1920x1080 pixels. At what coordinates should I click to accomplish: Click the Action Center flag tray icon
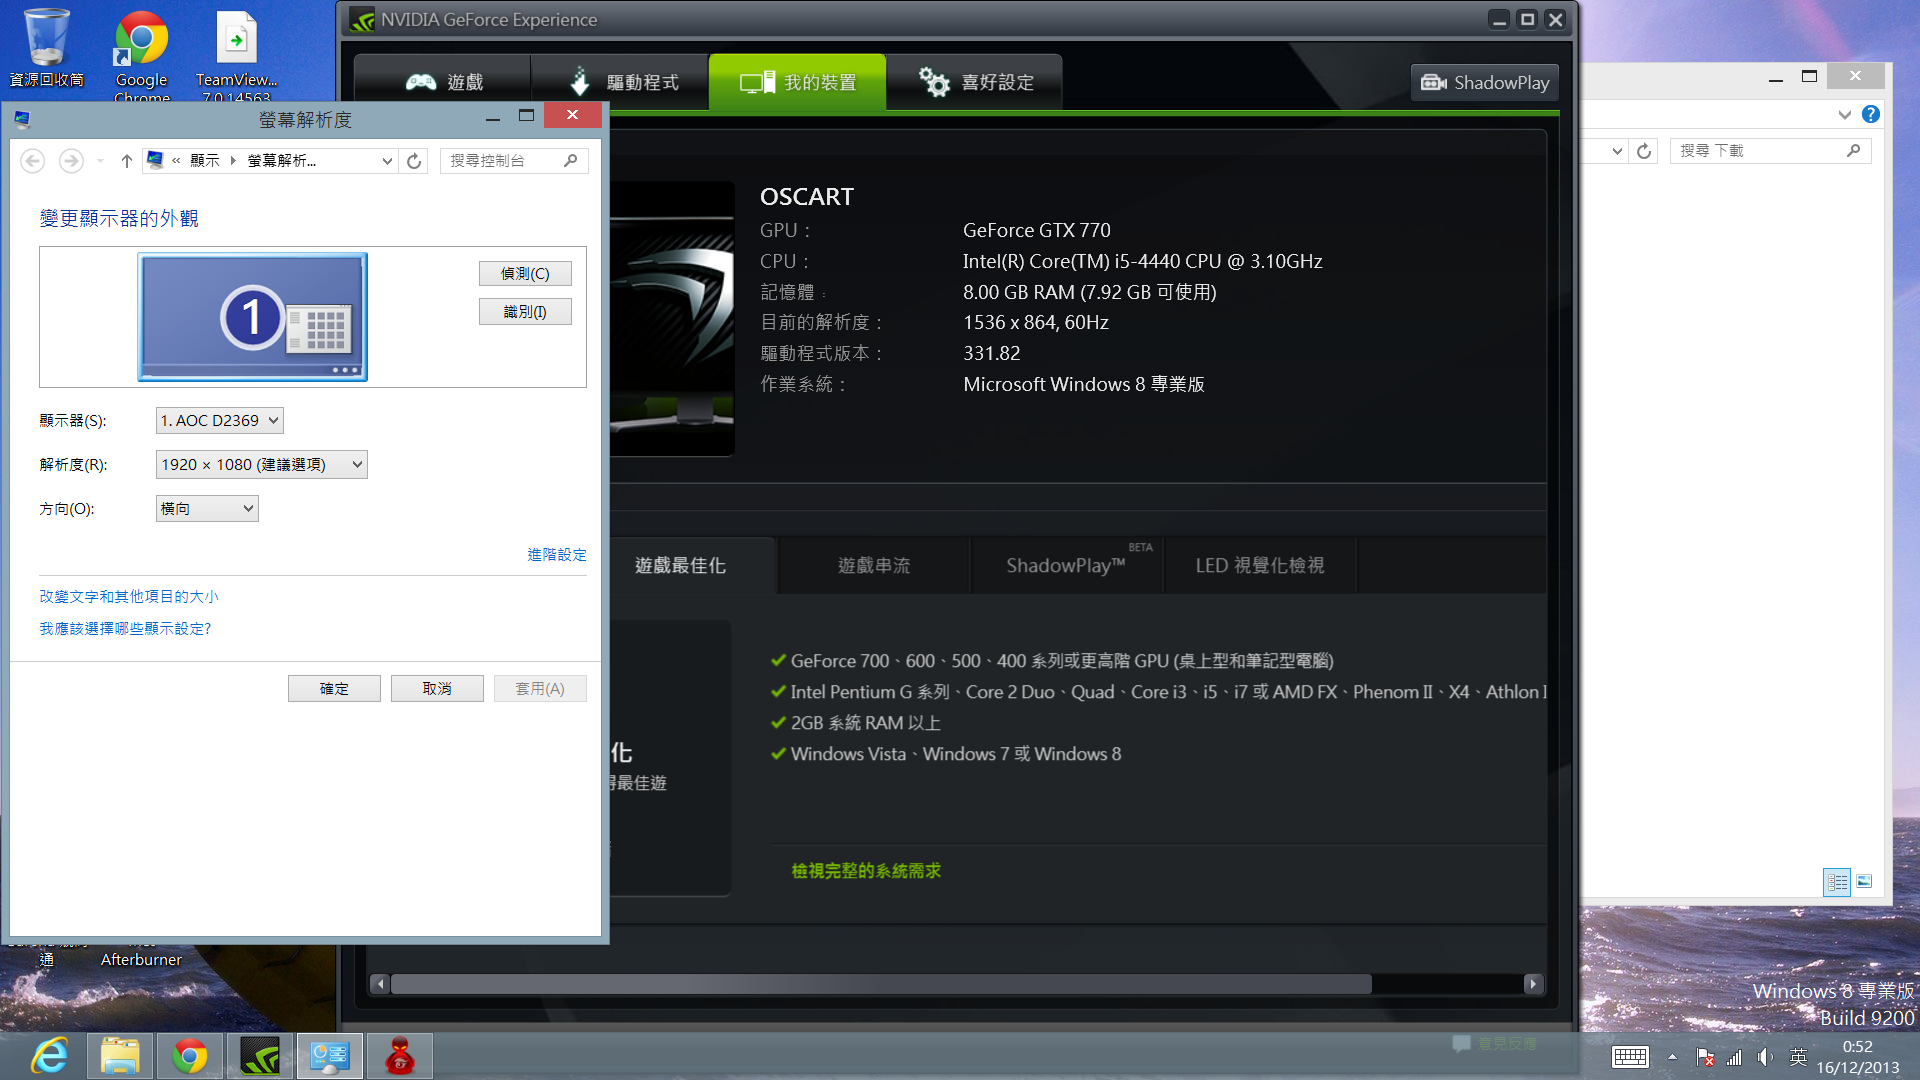[1705, 1057]
